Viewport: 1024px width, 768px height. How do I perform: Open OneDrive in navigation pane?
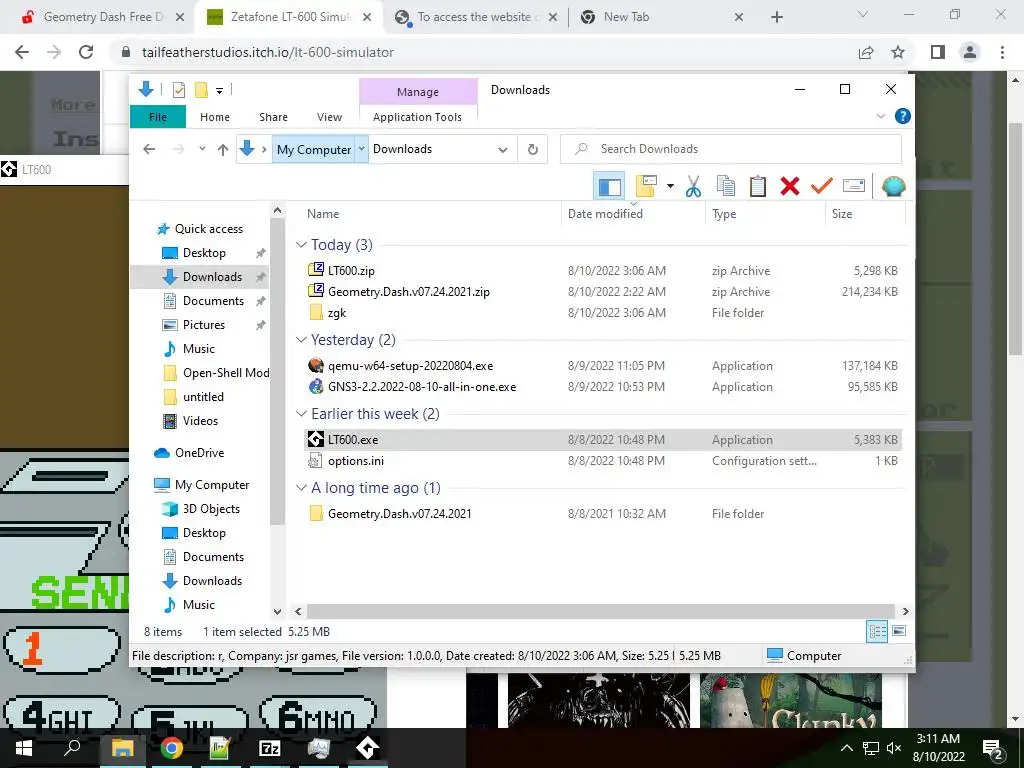coord(199,453)
